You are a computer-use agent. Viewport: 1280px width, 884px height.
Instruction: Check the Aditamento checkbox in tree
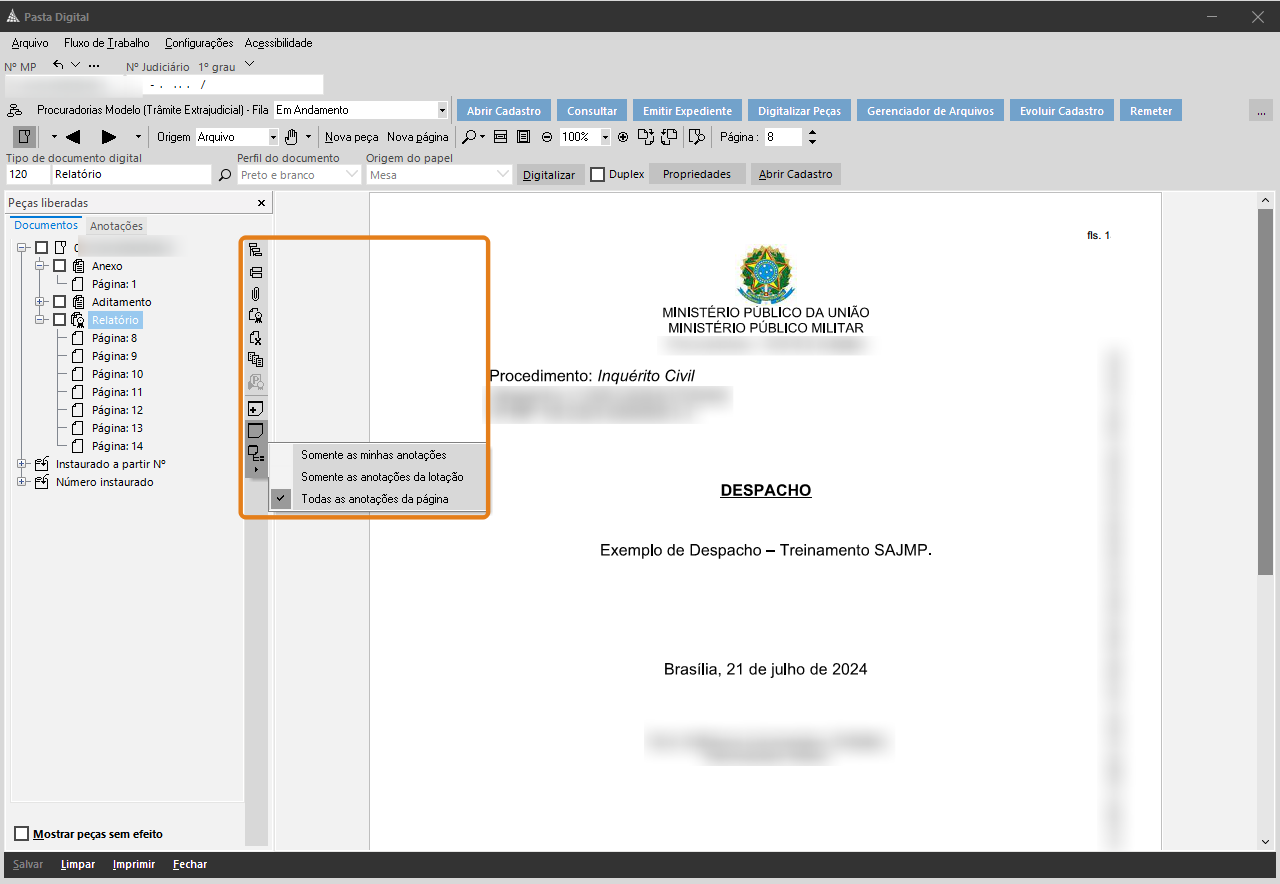point(60,302)
